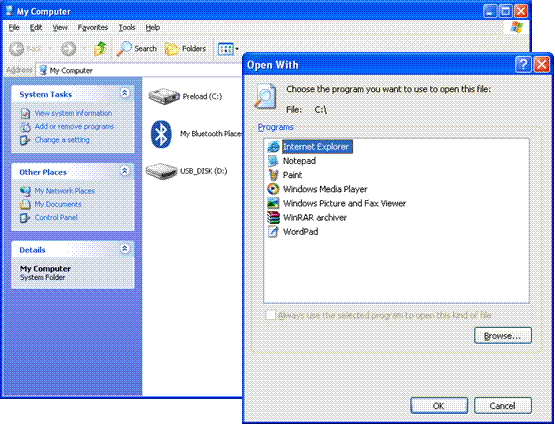Click the Browse... button
555x425 pixels.
(503, 335)
